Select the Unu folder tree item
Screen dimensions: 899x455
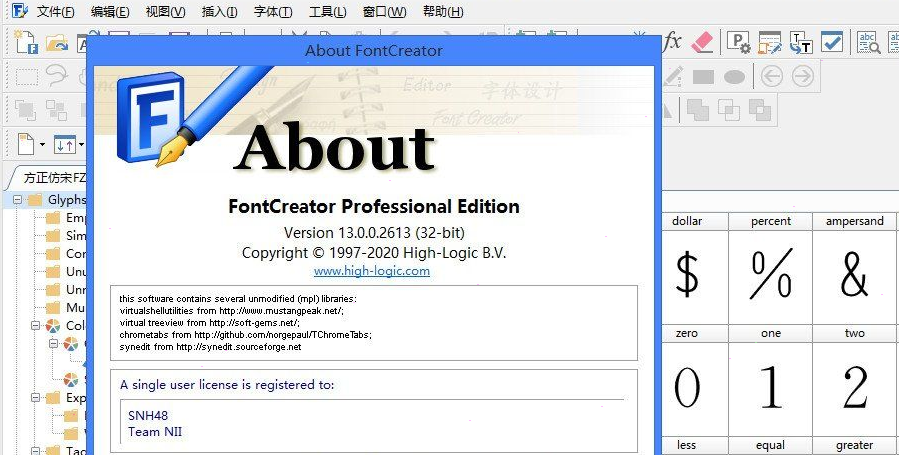pos(65,271)
